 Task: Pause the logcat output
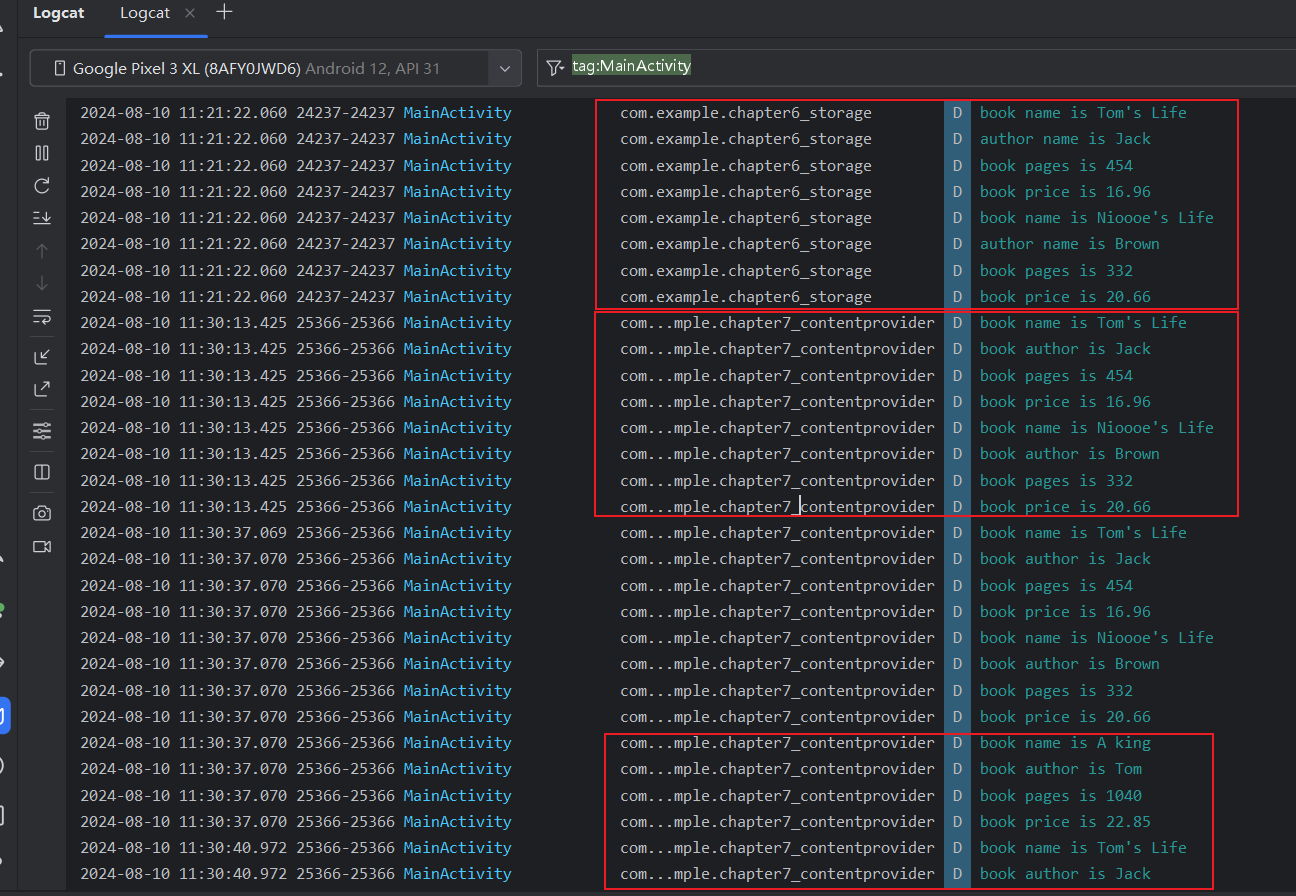(x=42, y=153)
